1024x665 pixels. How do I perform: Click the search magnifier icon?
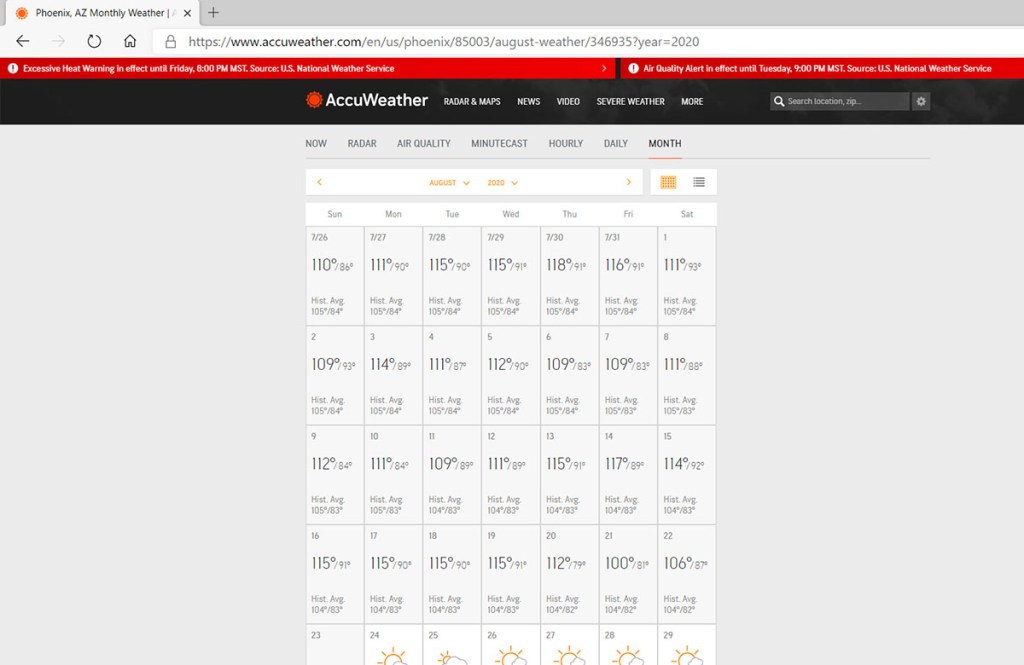[x=778, y=101]
